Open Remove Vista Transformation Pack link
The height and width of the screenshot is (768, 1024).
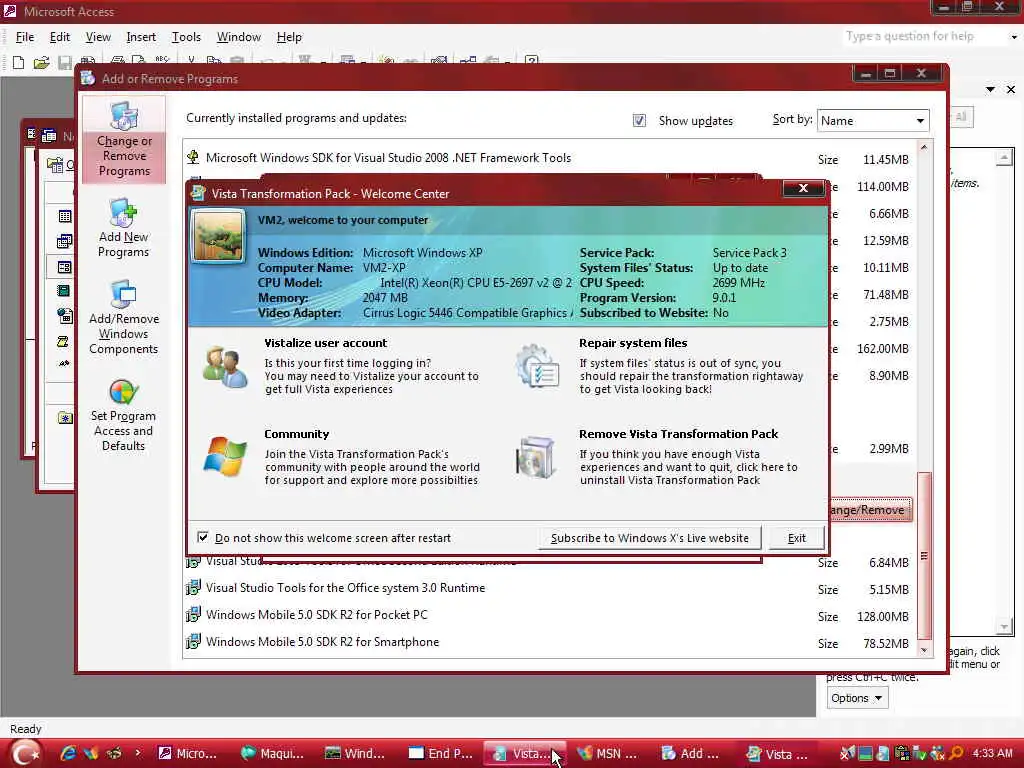[679, 434]
